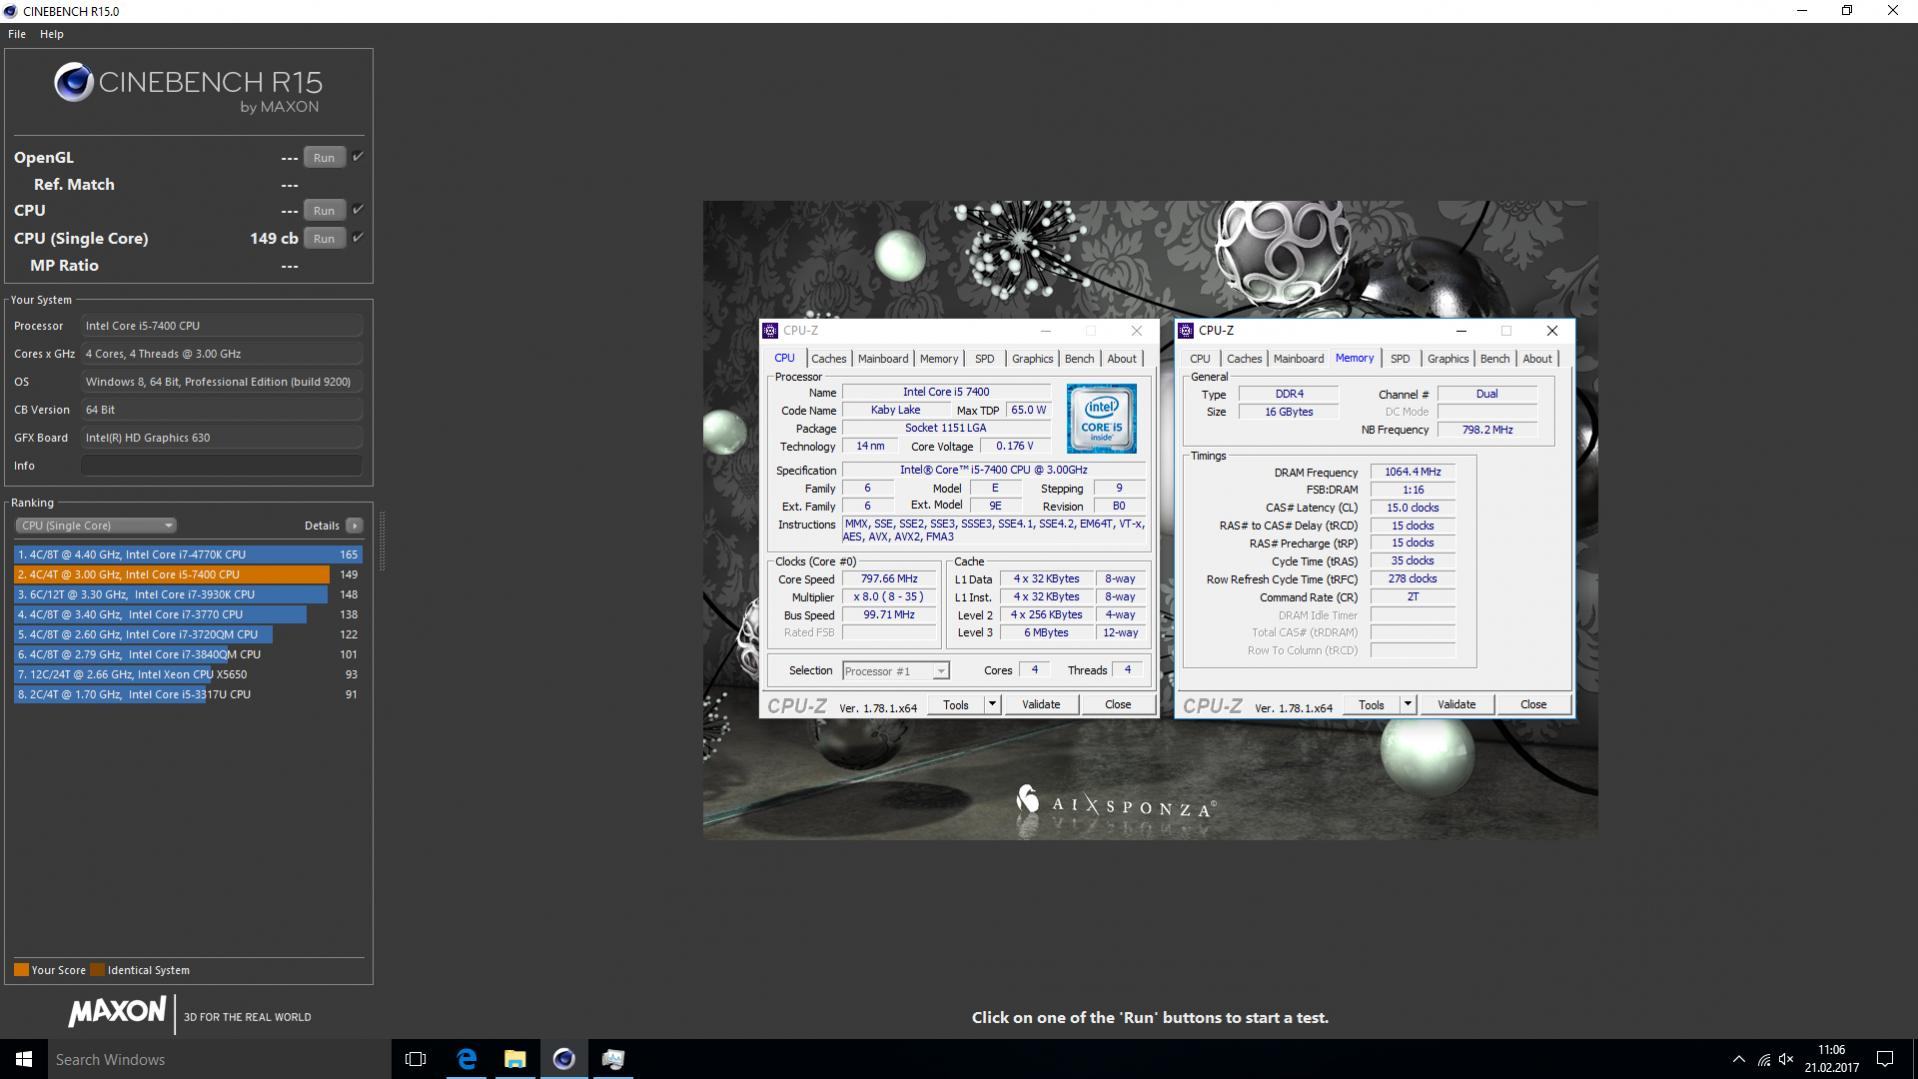Open SPD tab in left CPU-Z window

[985, 359]
